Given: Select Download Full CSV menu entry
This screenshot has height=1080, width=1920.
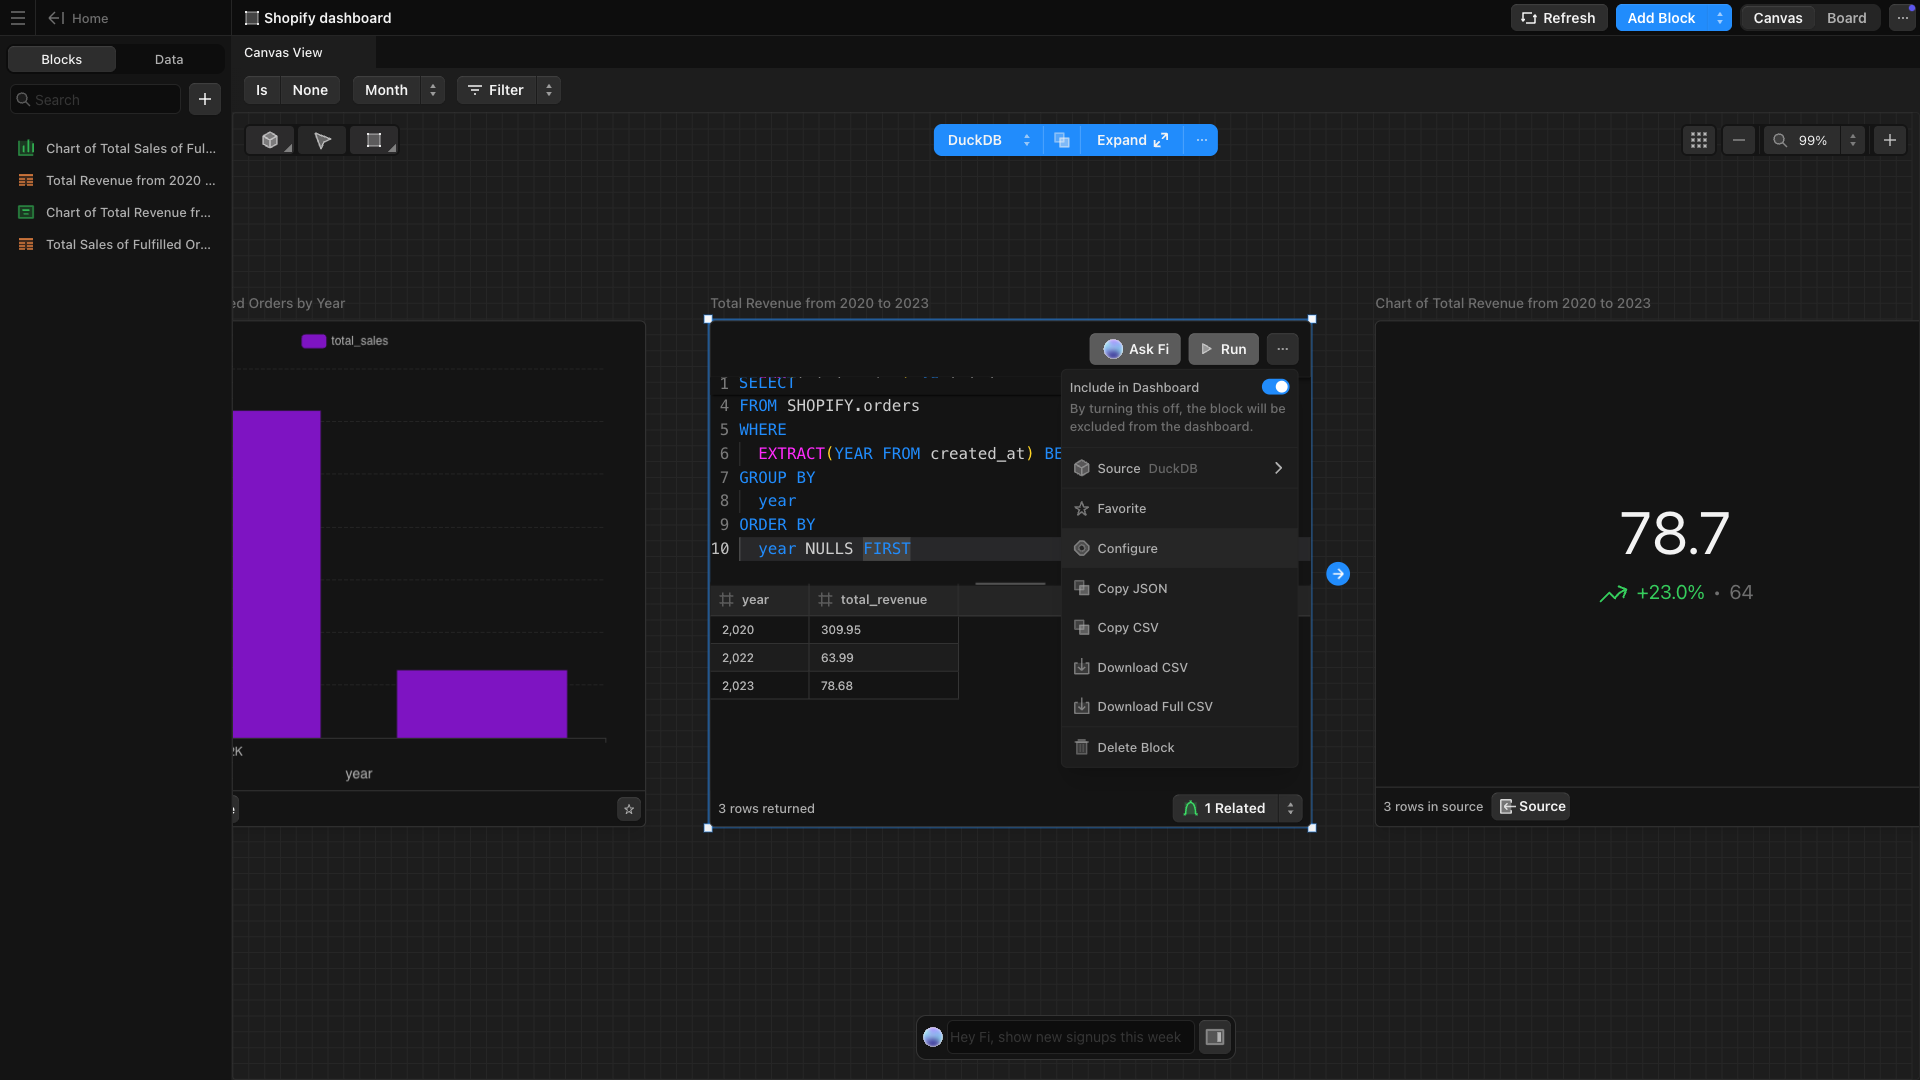Looking at the screenshot, I should point(1154,707).
